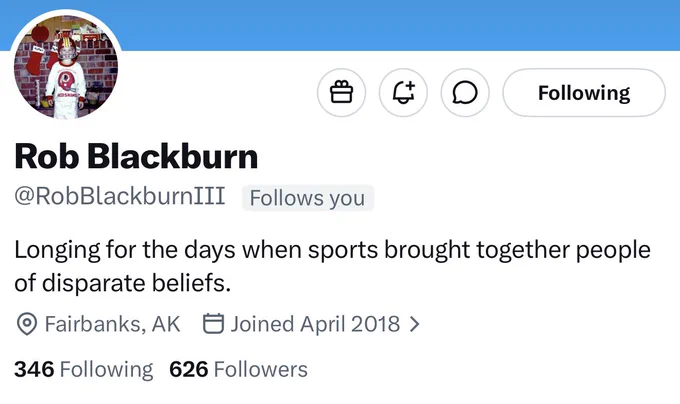Click the location pin icon

point(27,324)
